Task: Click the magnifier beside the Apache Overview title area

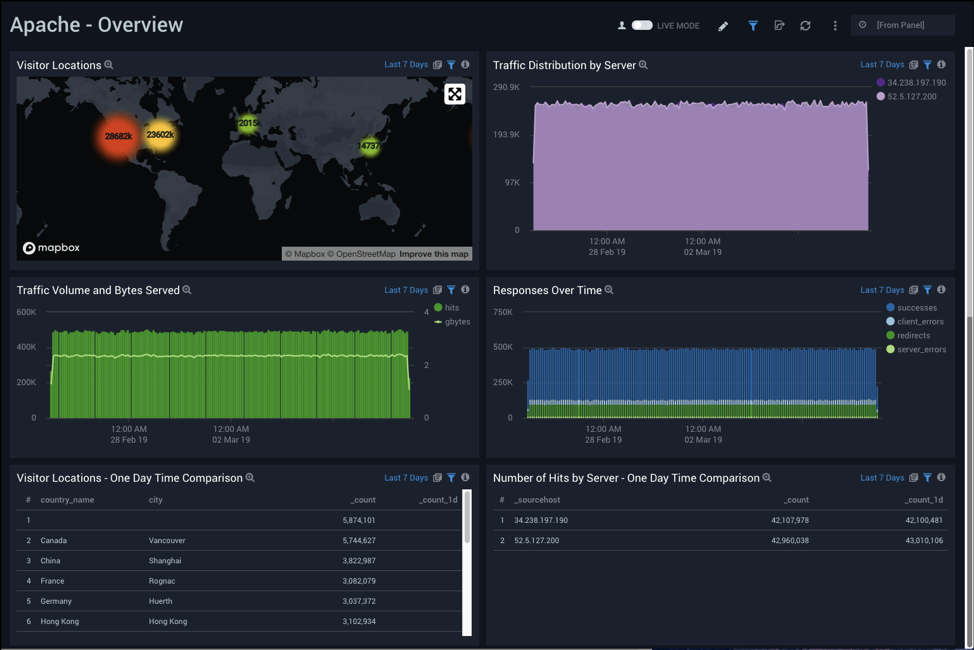Action: point(108,64)
